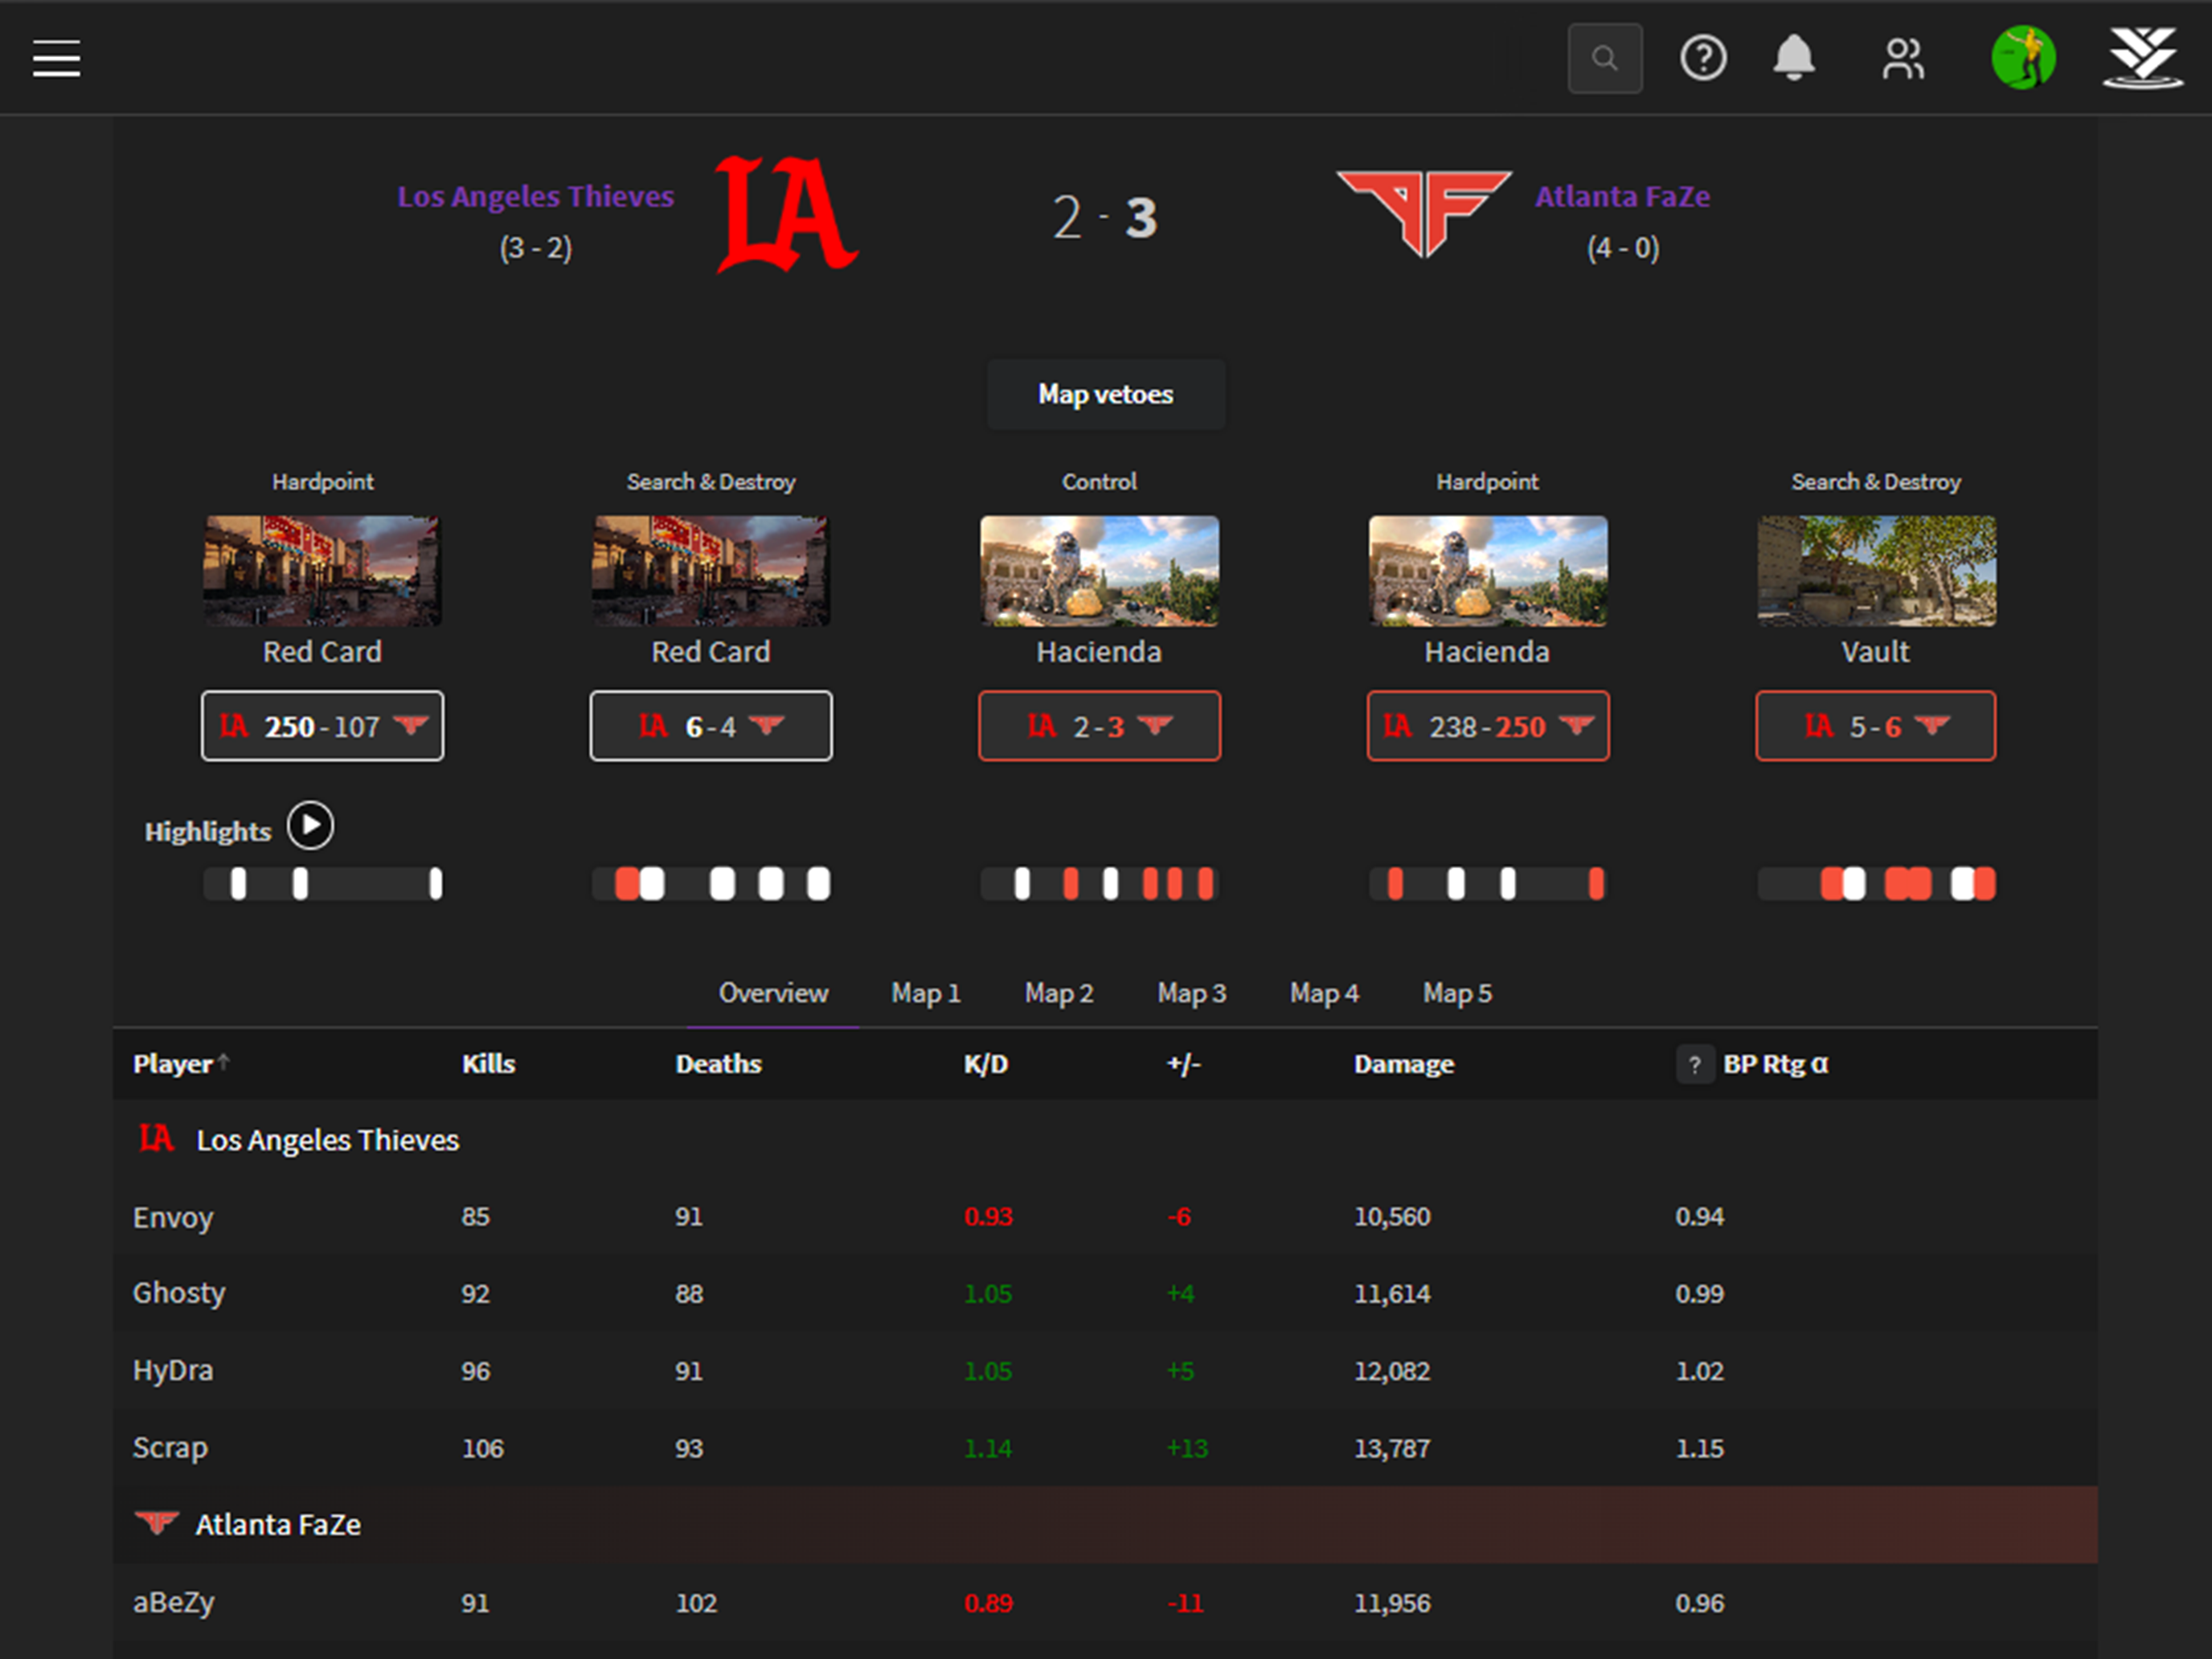This screenshot has width=2212, height=1659.
Task: Click the LA logo in the team header row
Action: (156, 1139)
